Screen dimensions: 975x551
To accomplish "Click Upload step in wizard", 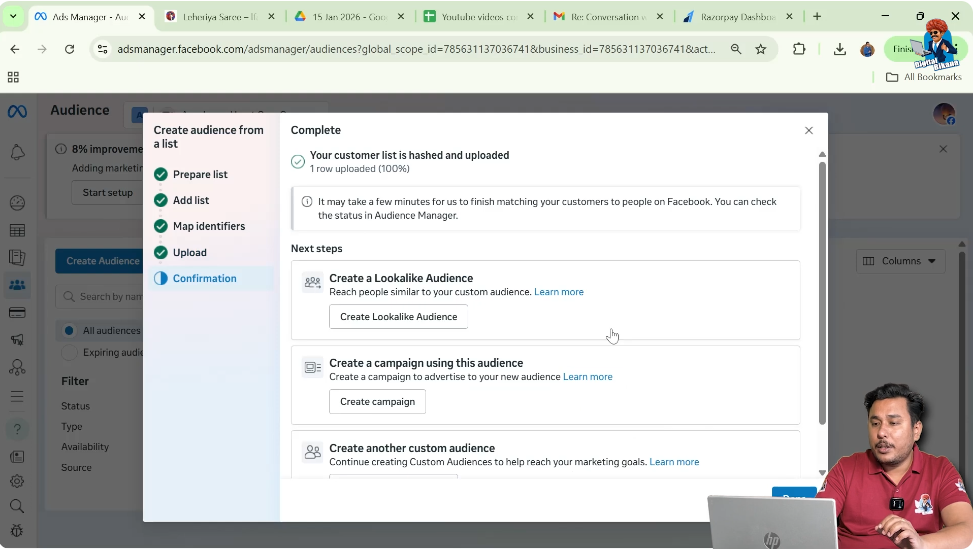I will [x=190, y=253].
